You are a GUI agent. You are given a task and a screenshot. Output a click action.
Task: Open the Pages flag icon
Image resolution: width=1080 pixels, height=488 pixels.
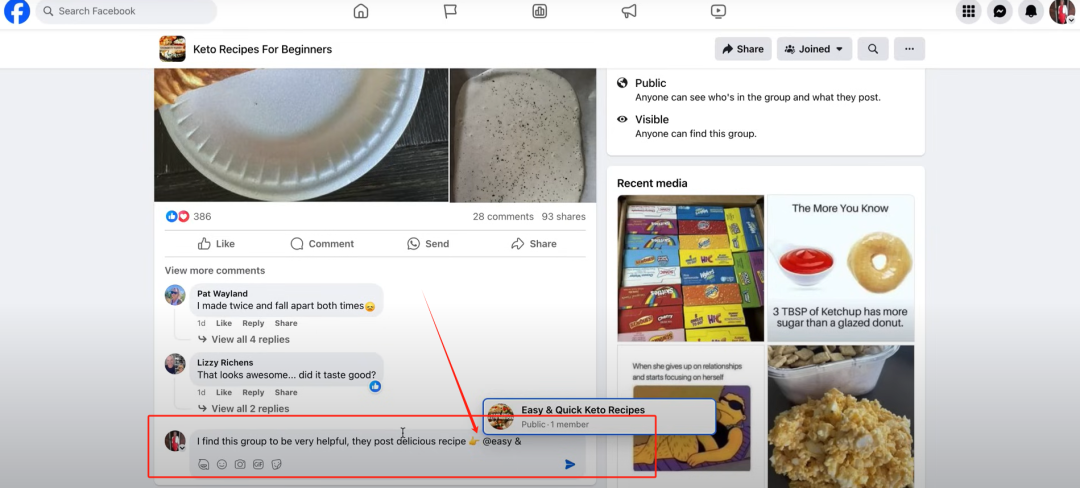pyautogui.click(x=450, y=11)
